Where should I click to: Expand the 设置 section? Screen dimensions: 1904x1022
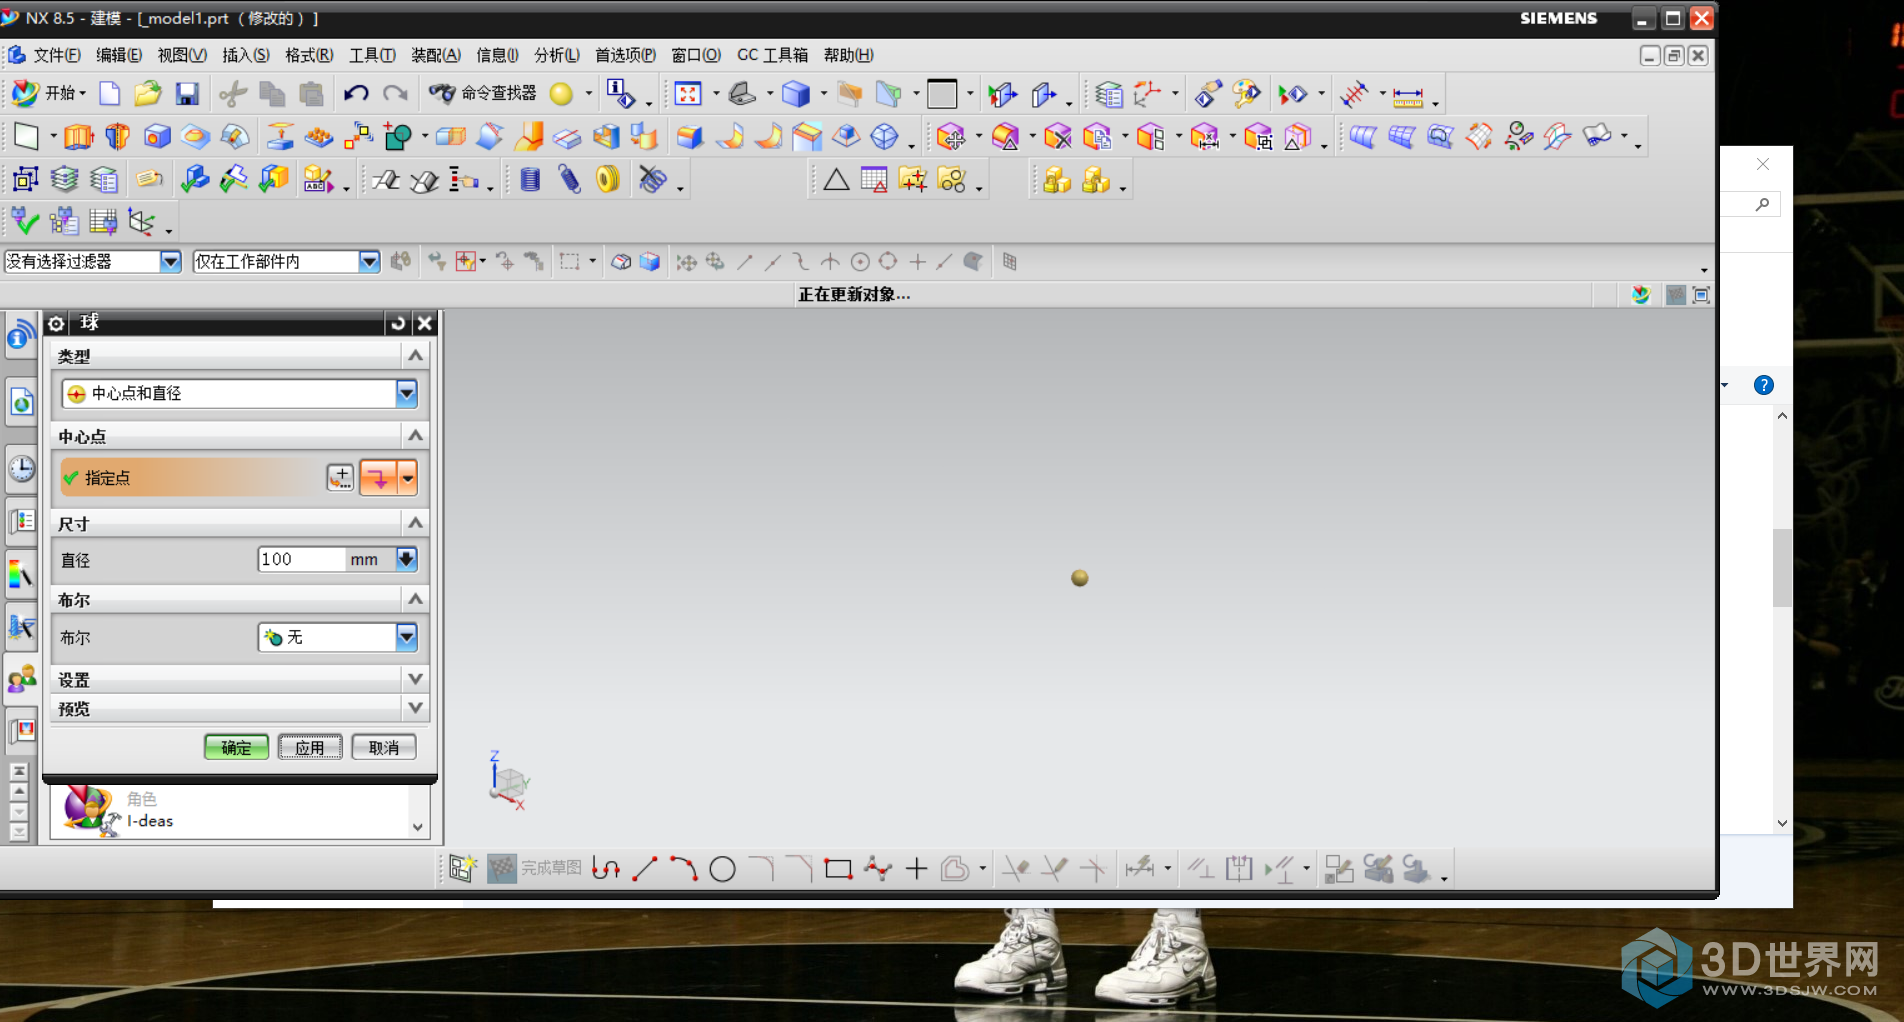415,679
